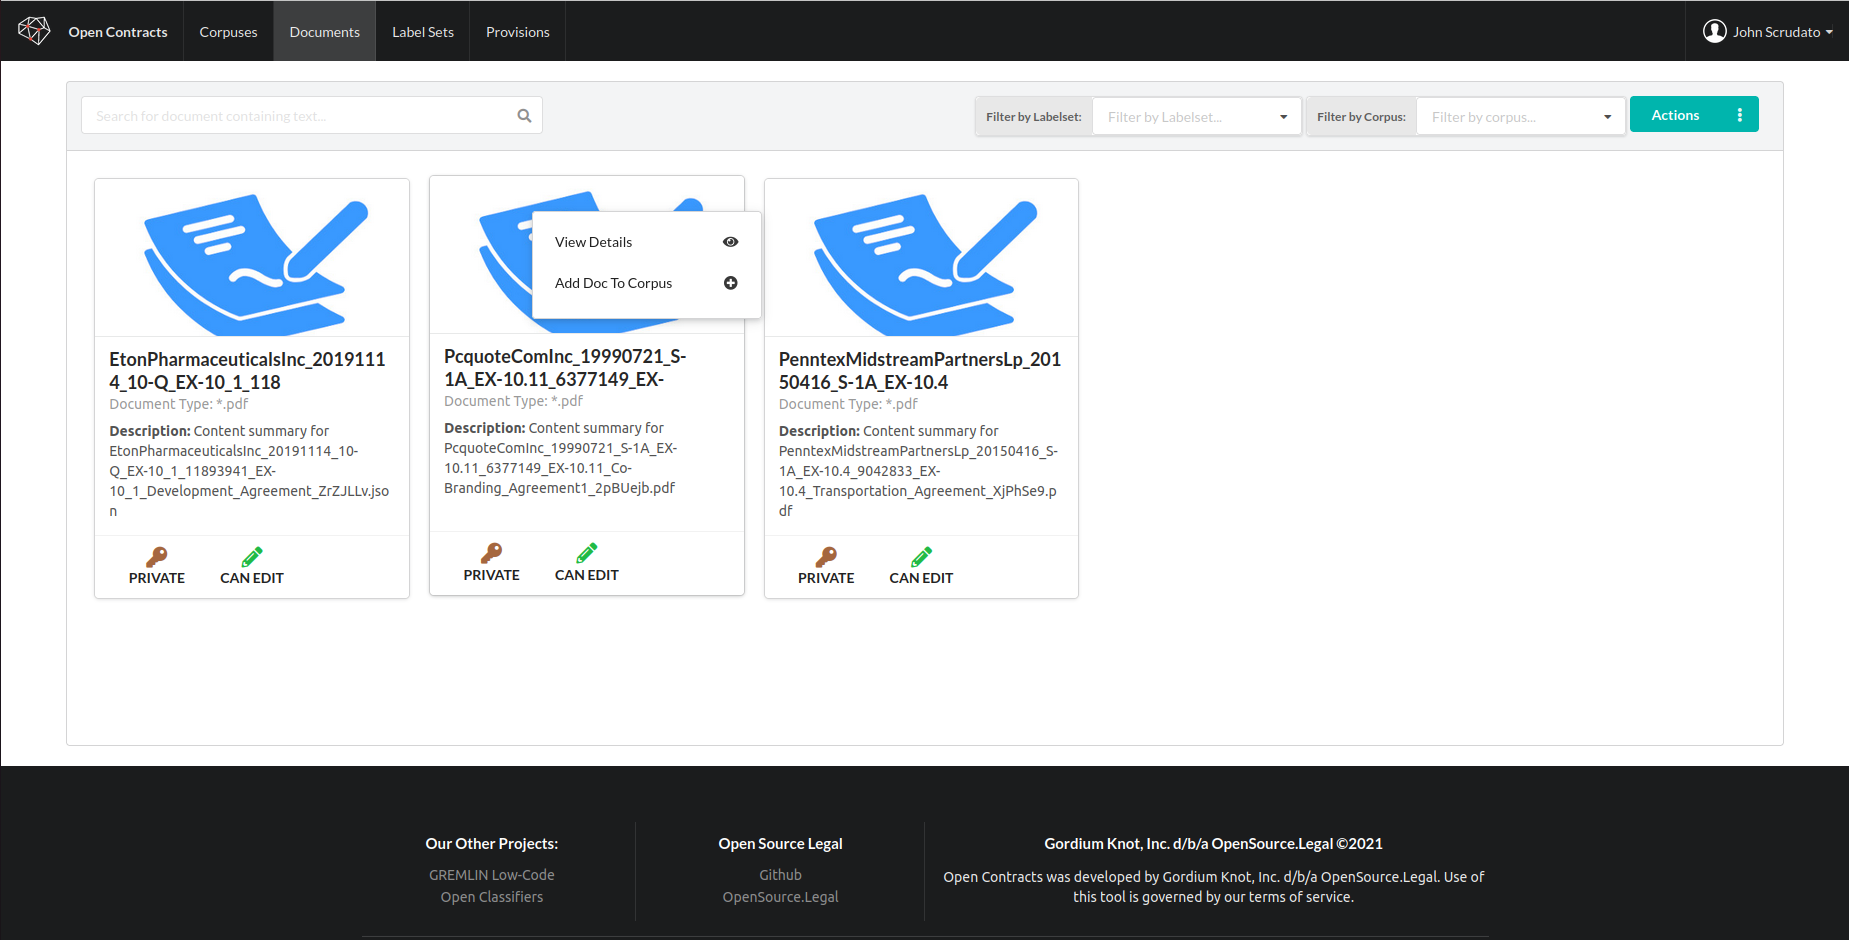Image resolution: width=1849 pixels, height=940 pixels.
Task: Click the PenntexMidstreamPartnersLp document title
Action: click(920, 370)
